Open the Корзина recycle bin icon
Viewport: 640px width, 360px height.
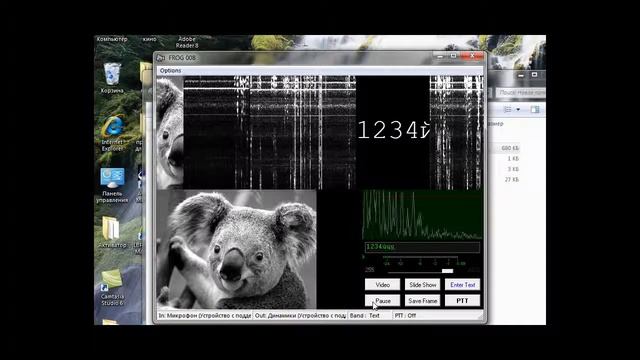click(112, 78)
